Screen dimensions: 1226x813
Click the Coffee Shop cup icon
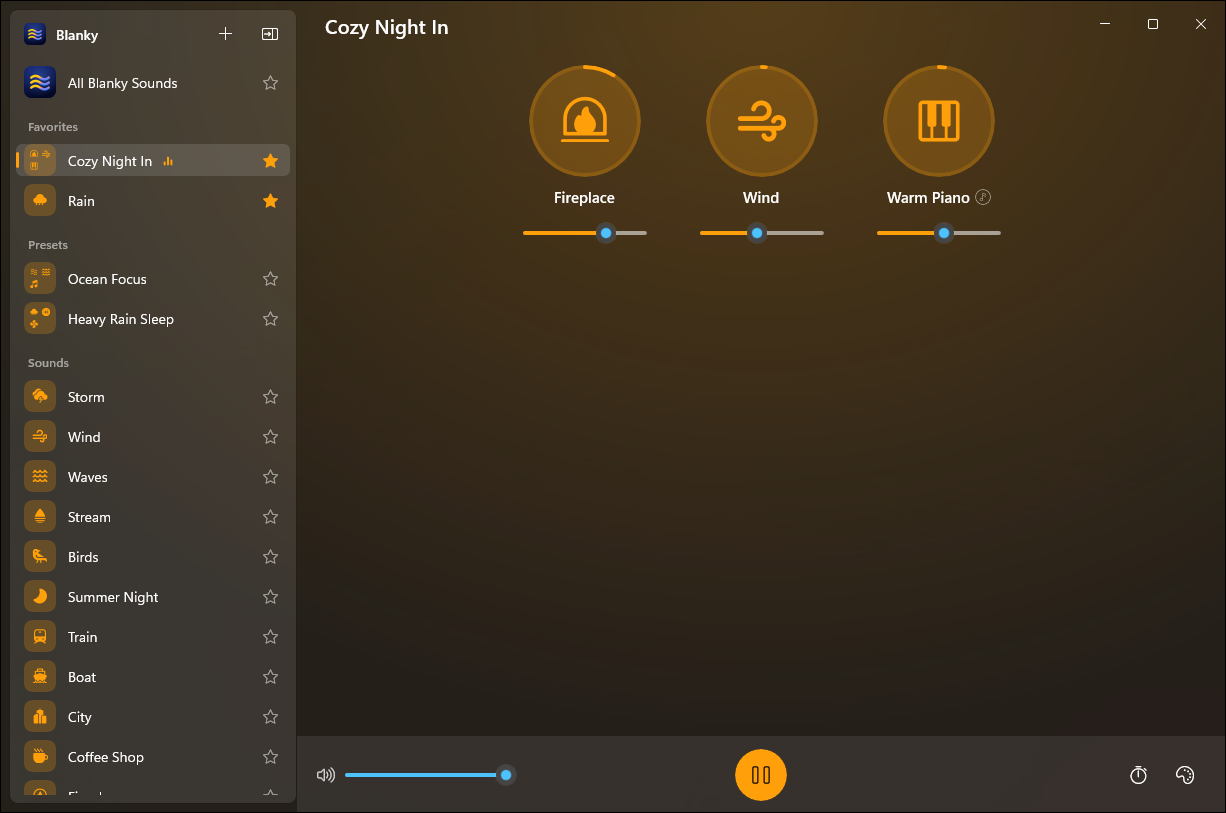[40, 757]
